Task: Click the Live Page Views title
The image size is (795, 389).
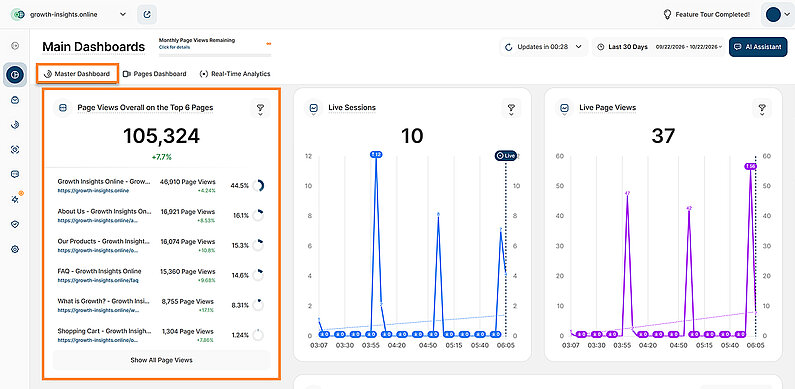Action: coord(607,108)
